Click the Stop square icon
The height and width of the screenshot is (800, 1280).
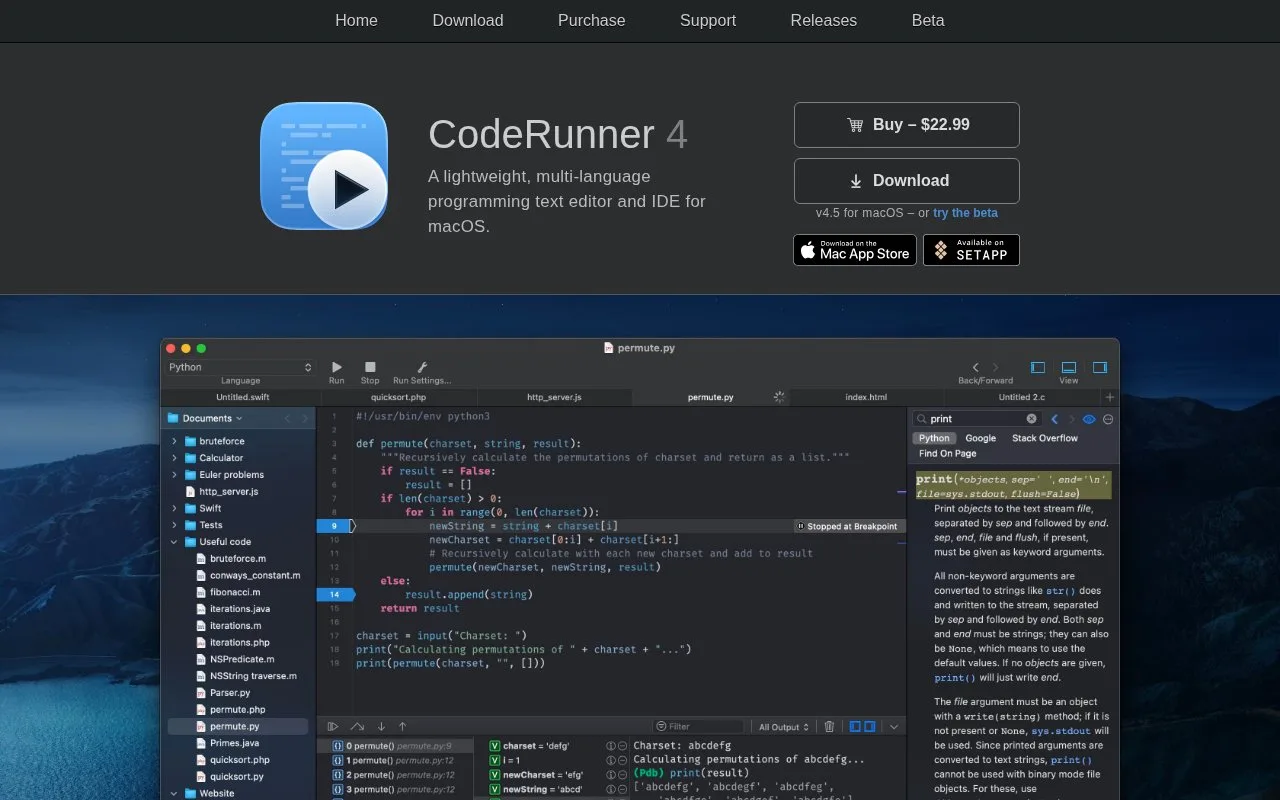370,367
